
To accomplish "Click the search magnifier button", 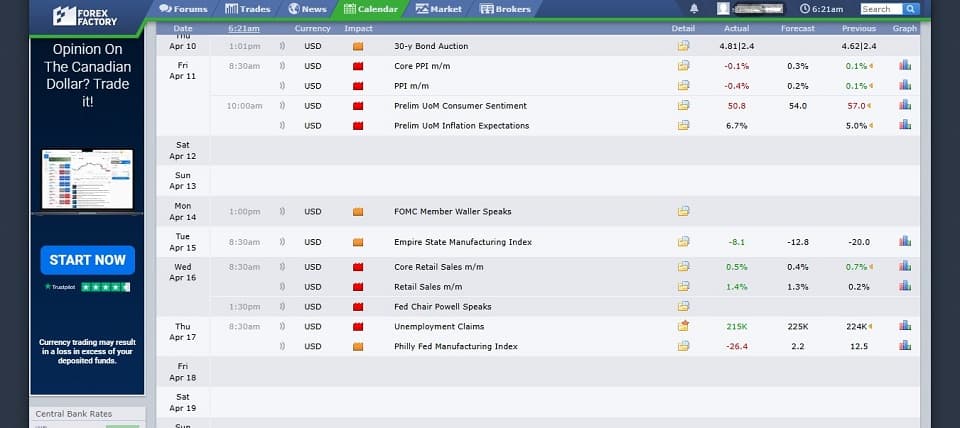I will (911, 9).
